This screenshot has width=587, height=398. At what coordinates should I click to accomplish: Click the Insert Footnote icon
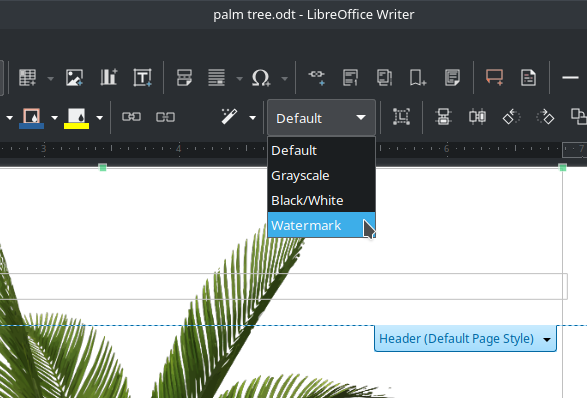click(x=350, y=78)
